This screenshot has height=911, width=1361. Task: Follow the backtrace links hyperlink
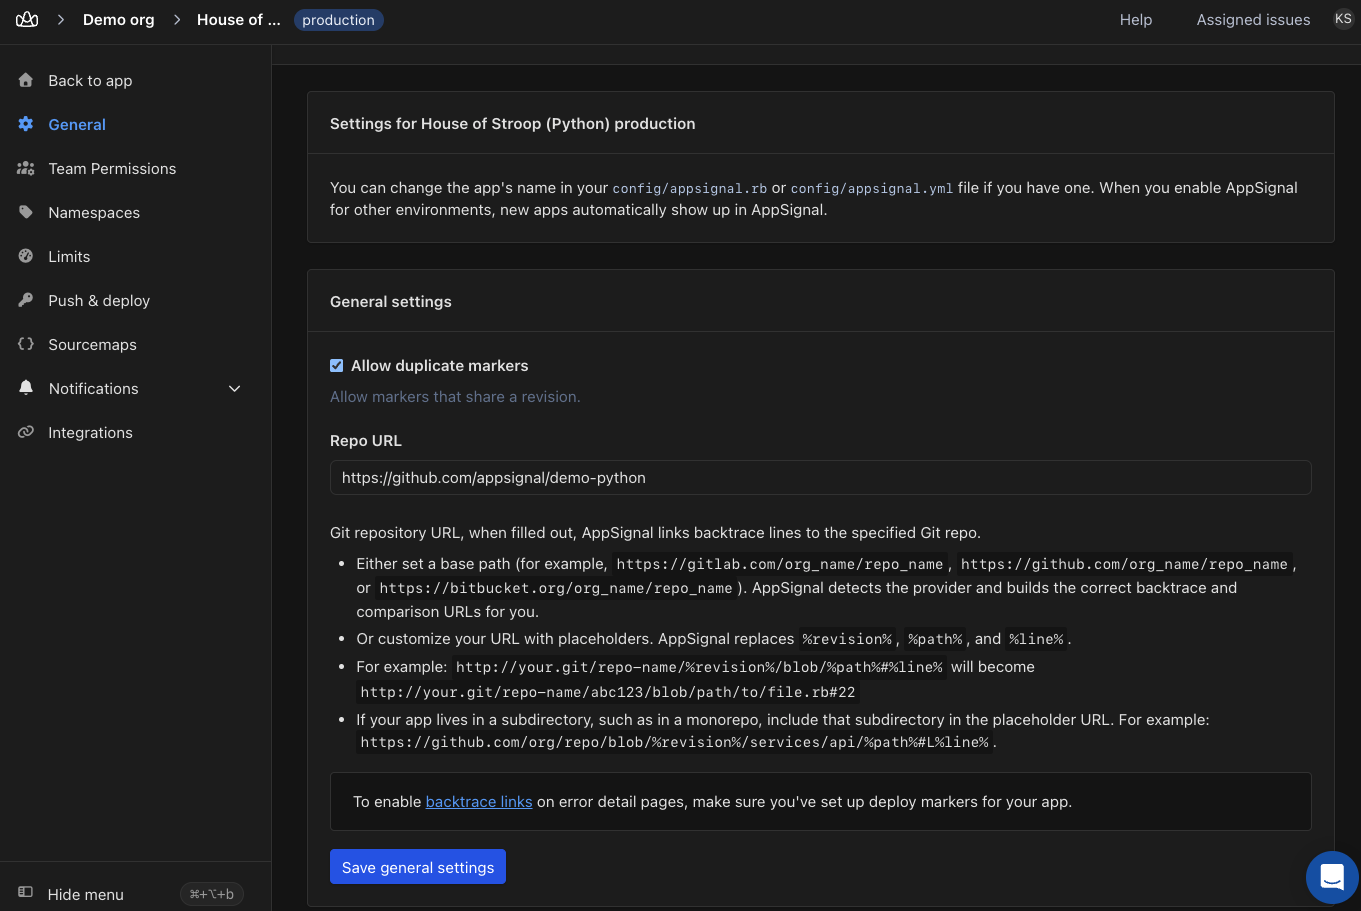[479, 801]
